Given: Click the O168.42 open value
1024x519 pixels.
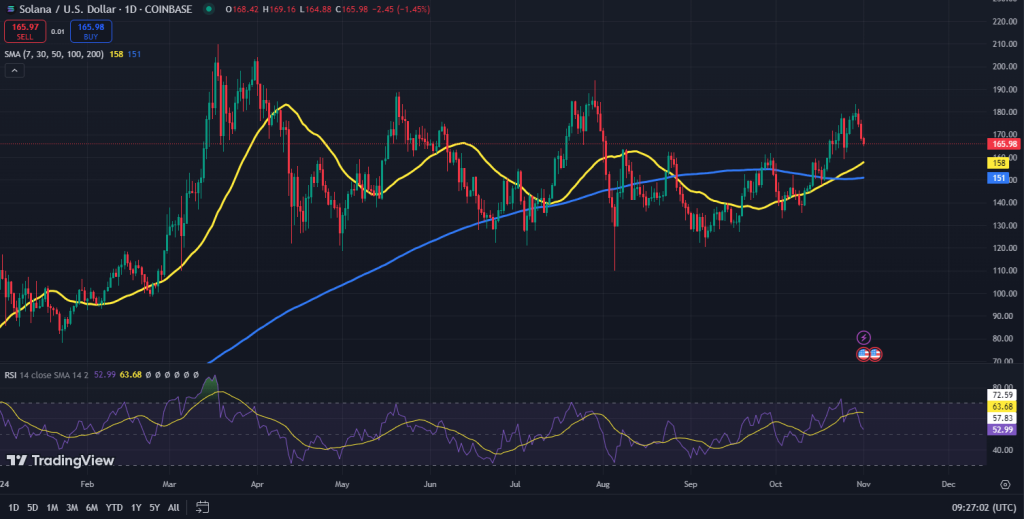Looking at the screenshot, I should click(x=240, y=9).
